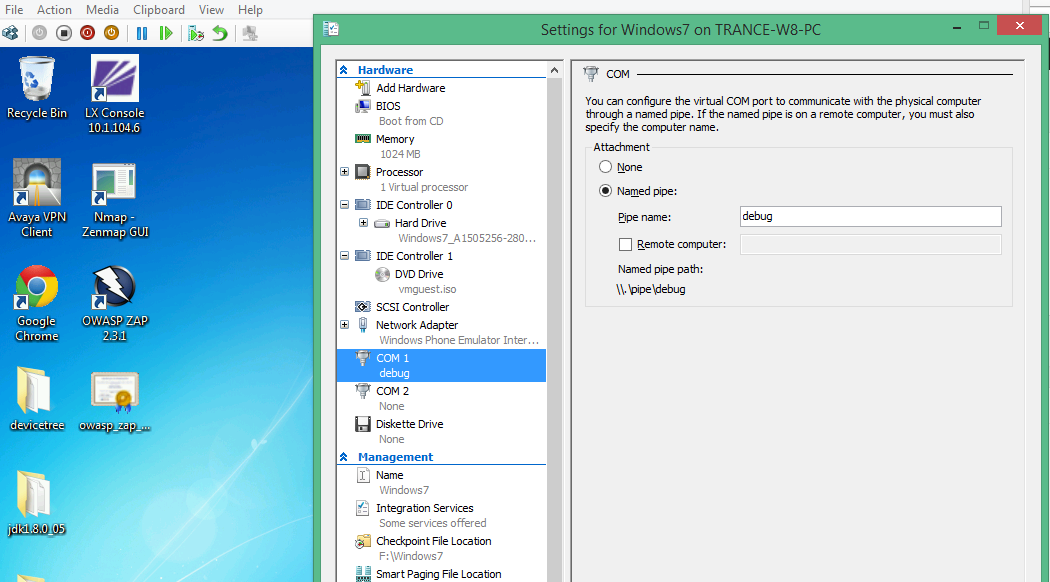1050x582 pixels.
Task: Select the jdk1.8.0_05 folder on desktop
Action: coord(36,503)
